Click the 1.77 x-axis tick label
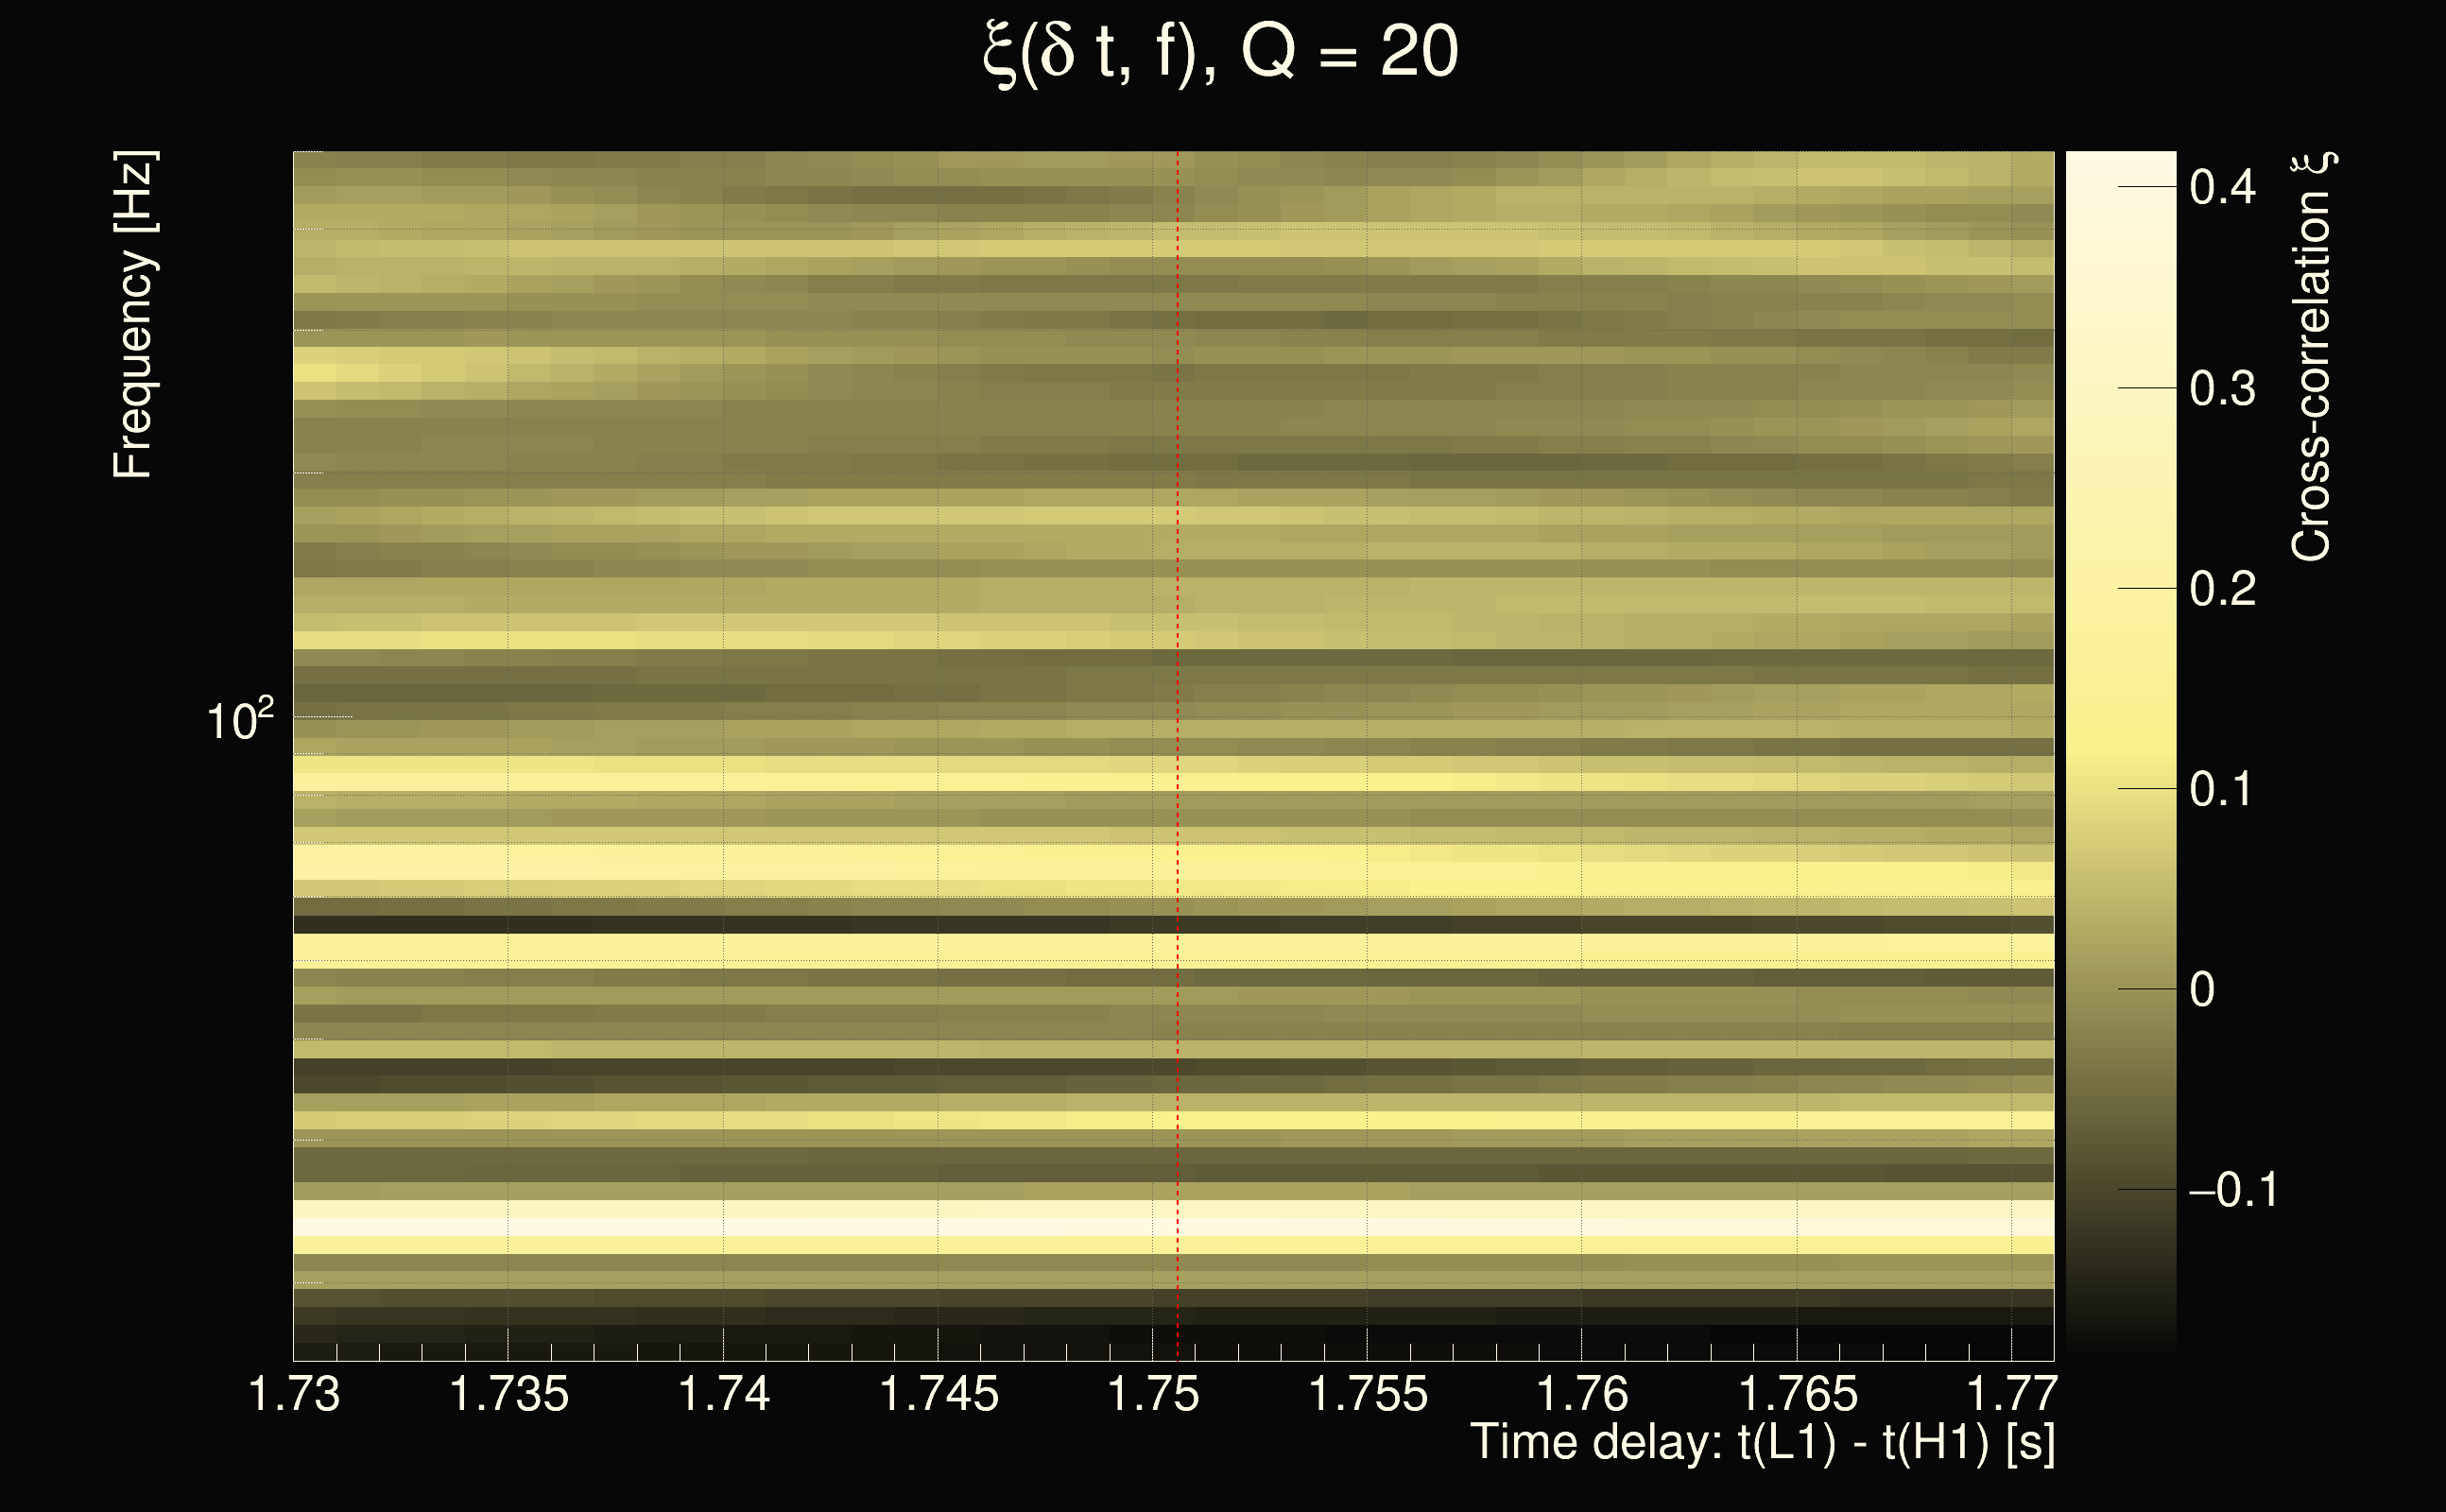 [2012, 1394]
